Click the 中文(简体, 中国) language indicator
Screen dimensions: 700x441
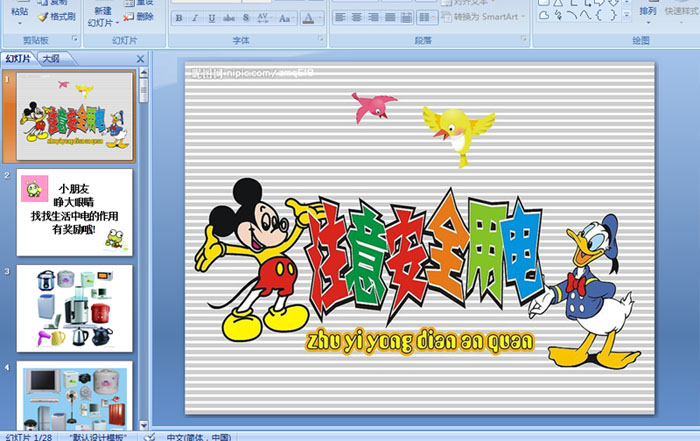point(199,437)
